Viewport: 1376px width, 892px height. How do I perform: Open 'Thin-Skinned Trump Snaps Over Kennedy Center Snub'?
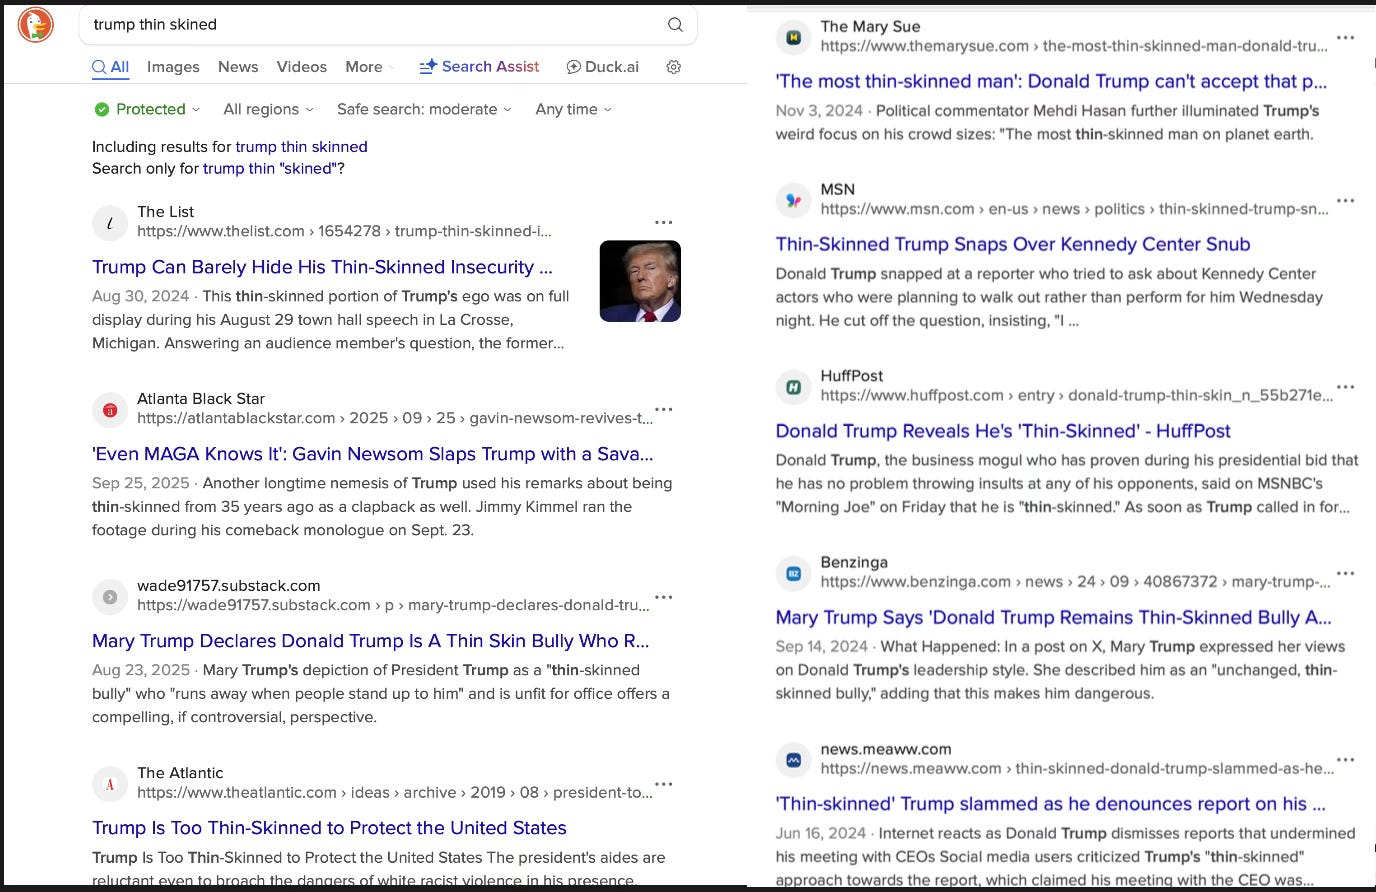(x=1013, y=244)
